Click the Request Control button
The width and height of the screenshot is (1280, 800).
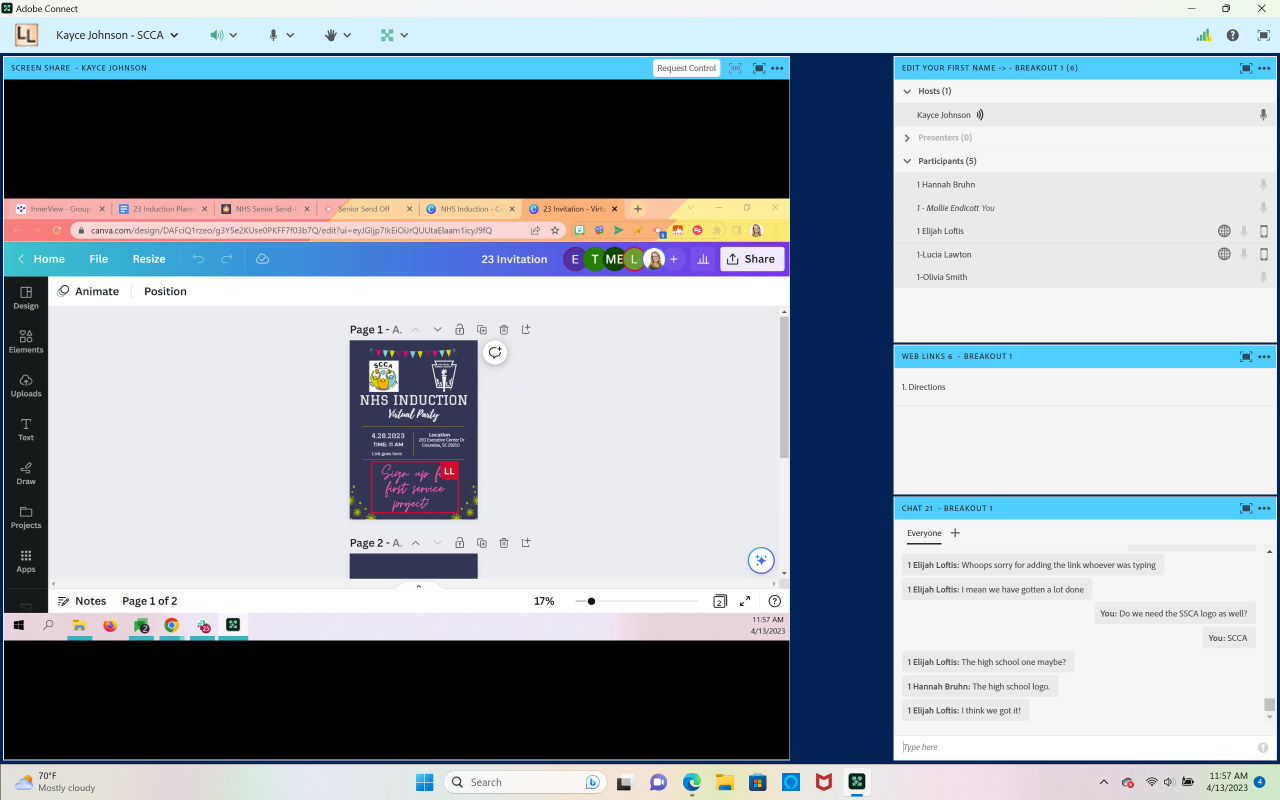pyautogui.click(x=687, y=68)
